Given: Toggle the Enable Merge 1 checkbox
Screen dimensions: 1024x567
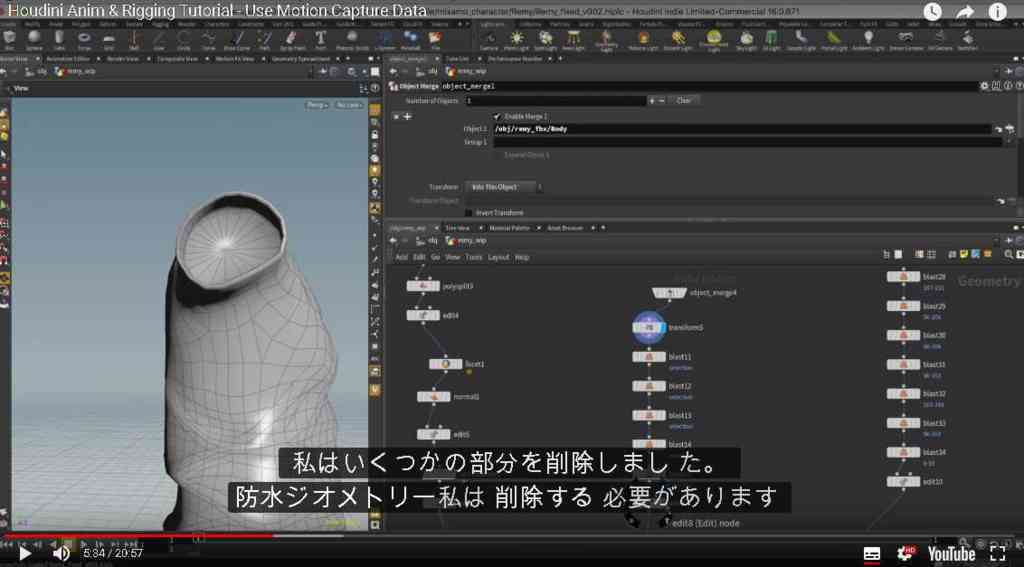Looking at the screenshot, I should (497, 116).
